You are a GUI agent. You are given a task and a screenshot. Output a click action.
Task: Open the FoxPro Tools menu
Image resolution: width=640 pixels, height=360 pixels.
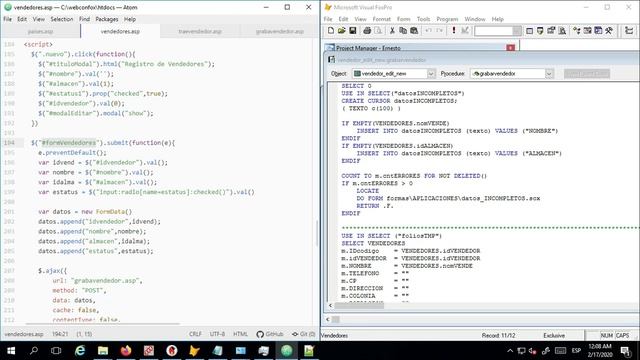click(x=423, y=19)
